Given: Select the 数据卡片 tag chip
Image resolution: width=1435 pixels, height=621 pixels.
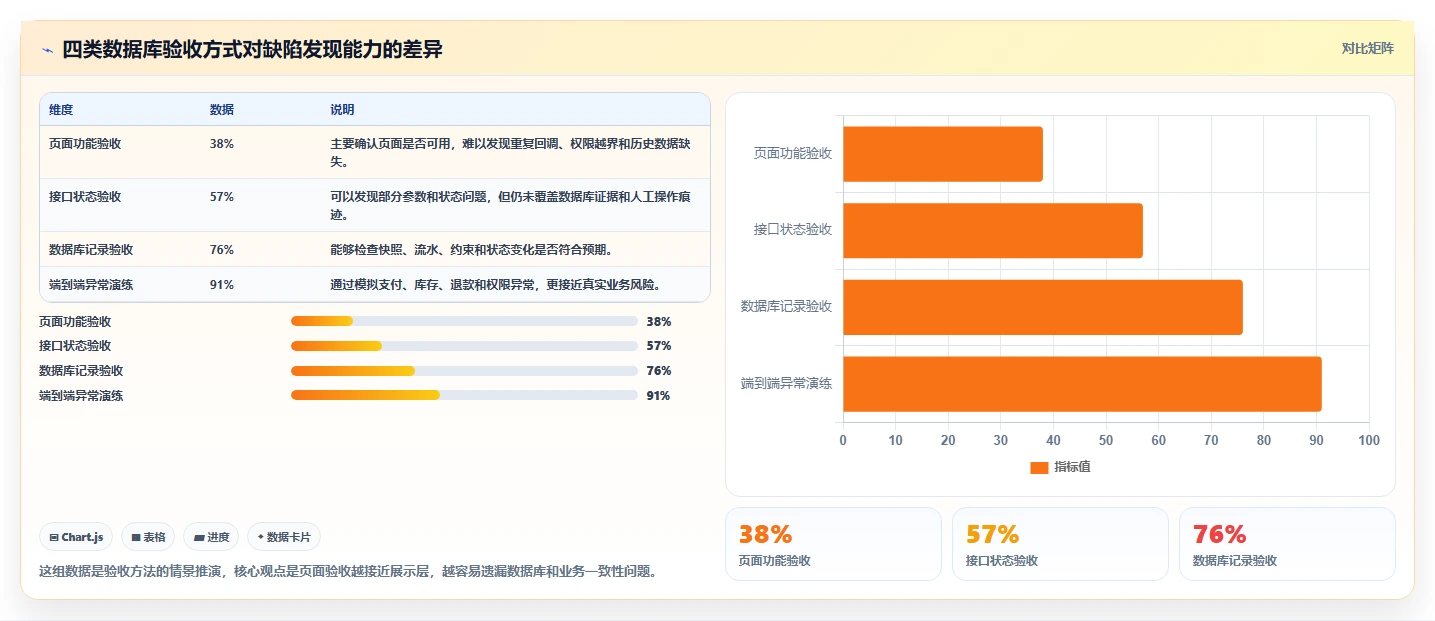Looking at the screenshot, I should coord(284,537).
